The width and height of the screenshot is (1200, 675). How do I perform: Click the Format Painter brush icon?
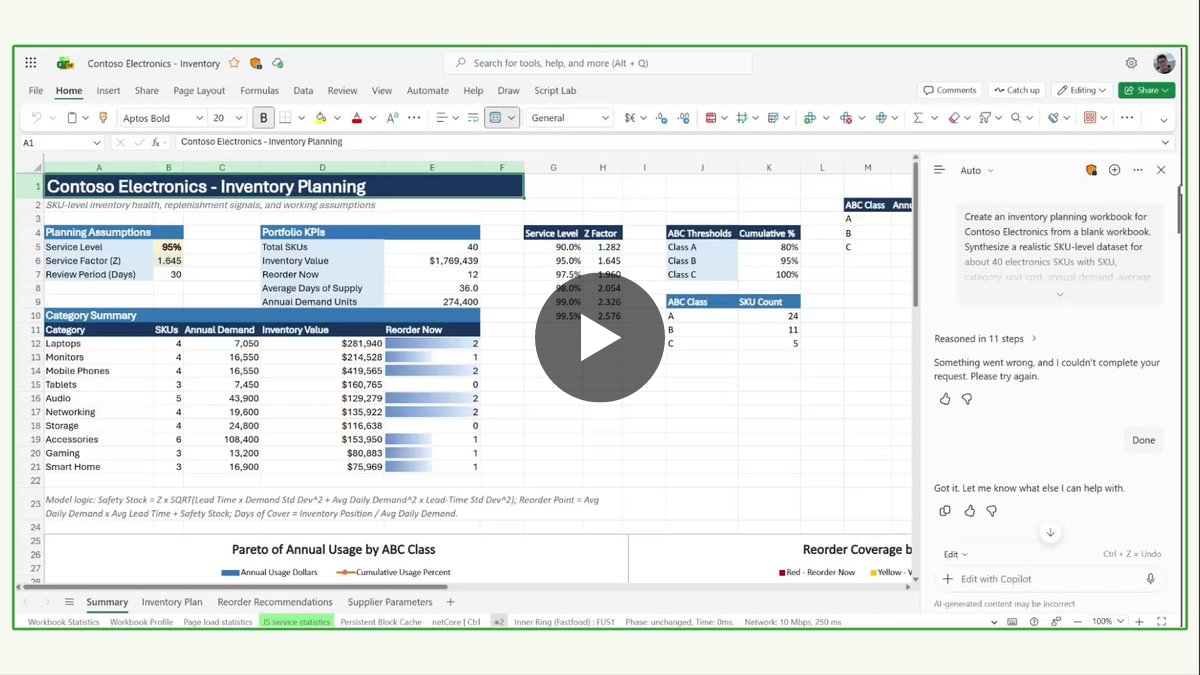[x=102, y=118]
